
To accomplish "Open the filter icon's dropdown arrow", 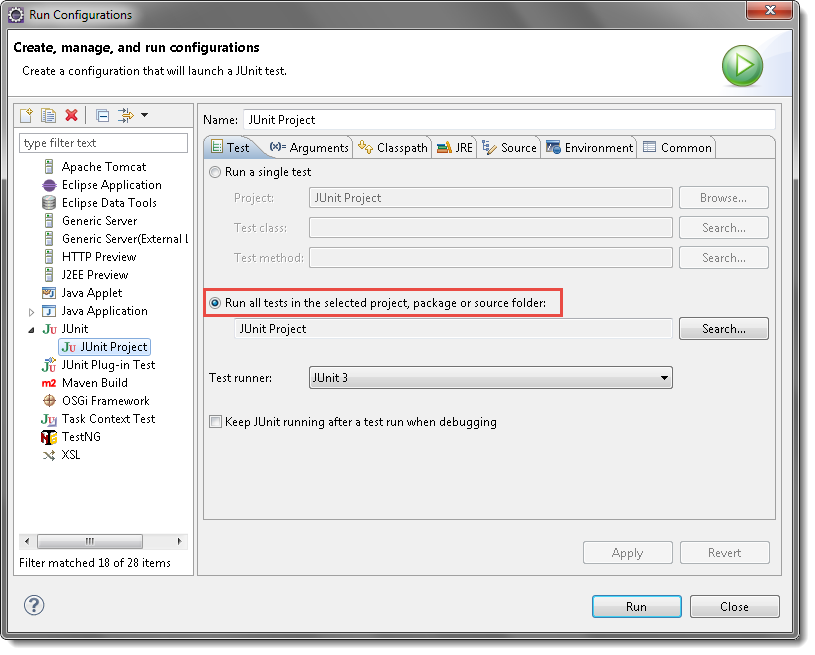I will (144, 115).
